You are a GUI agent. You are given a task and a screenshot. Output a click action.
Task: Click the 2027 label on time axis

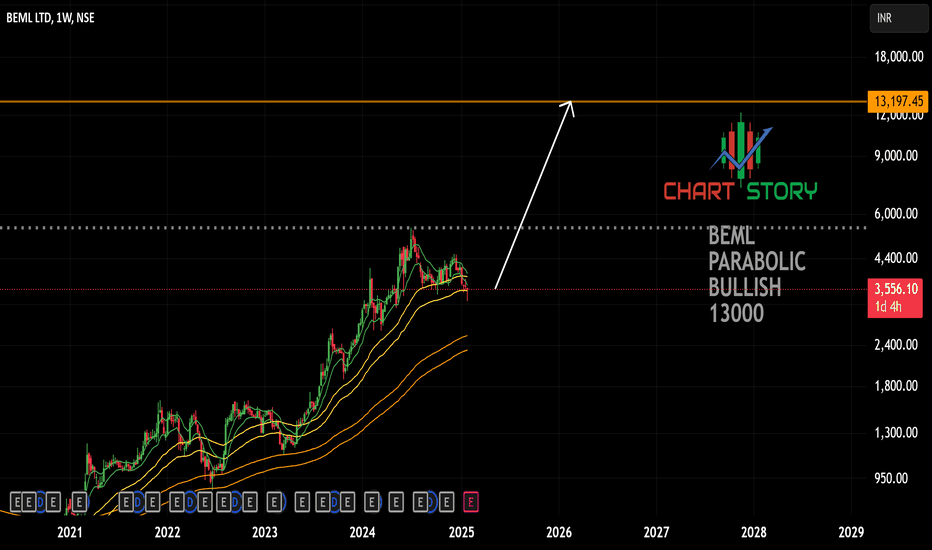[656, 533]
